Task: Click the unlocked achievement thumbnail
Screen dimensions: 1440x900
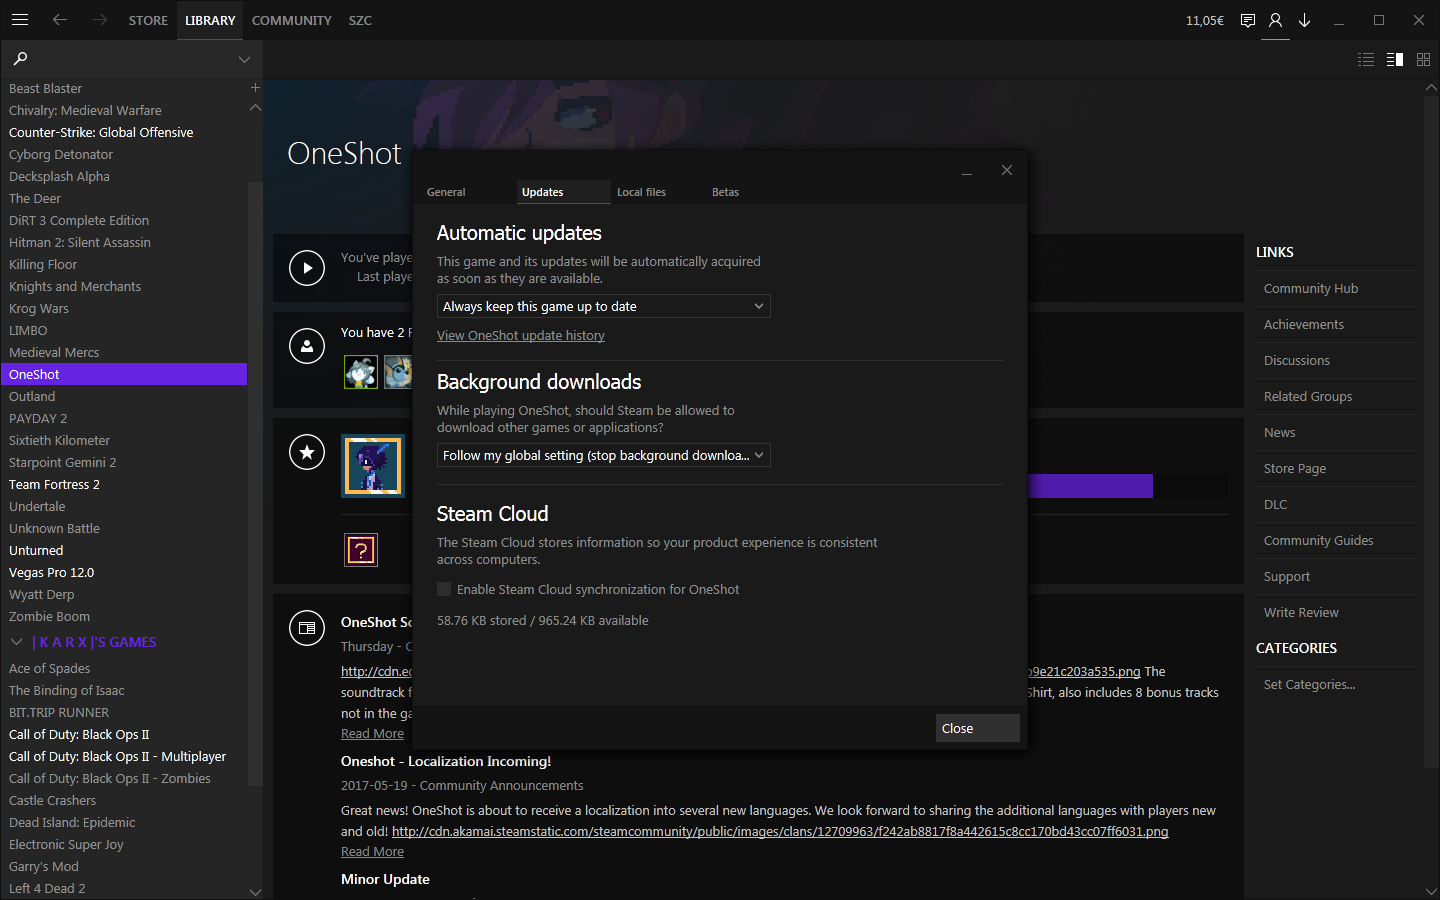Action: tap(373, 466)
